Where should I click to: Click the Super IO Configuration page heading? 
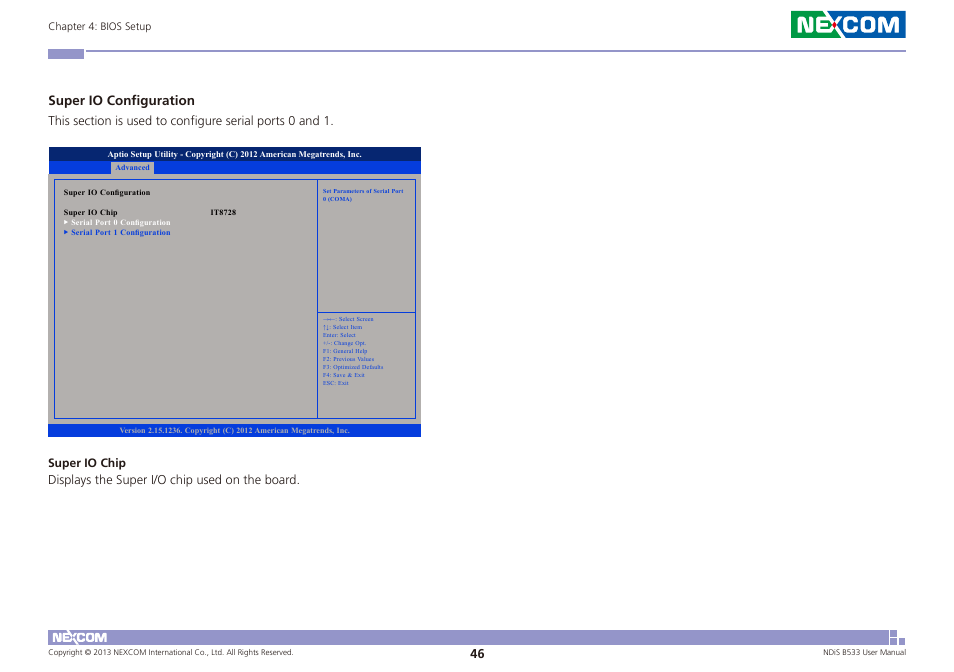[x=122, y=100]
